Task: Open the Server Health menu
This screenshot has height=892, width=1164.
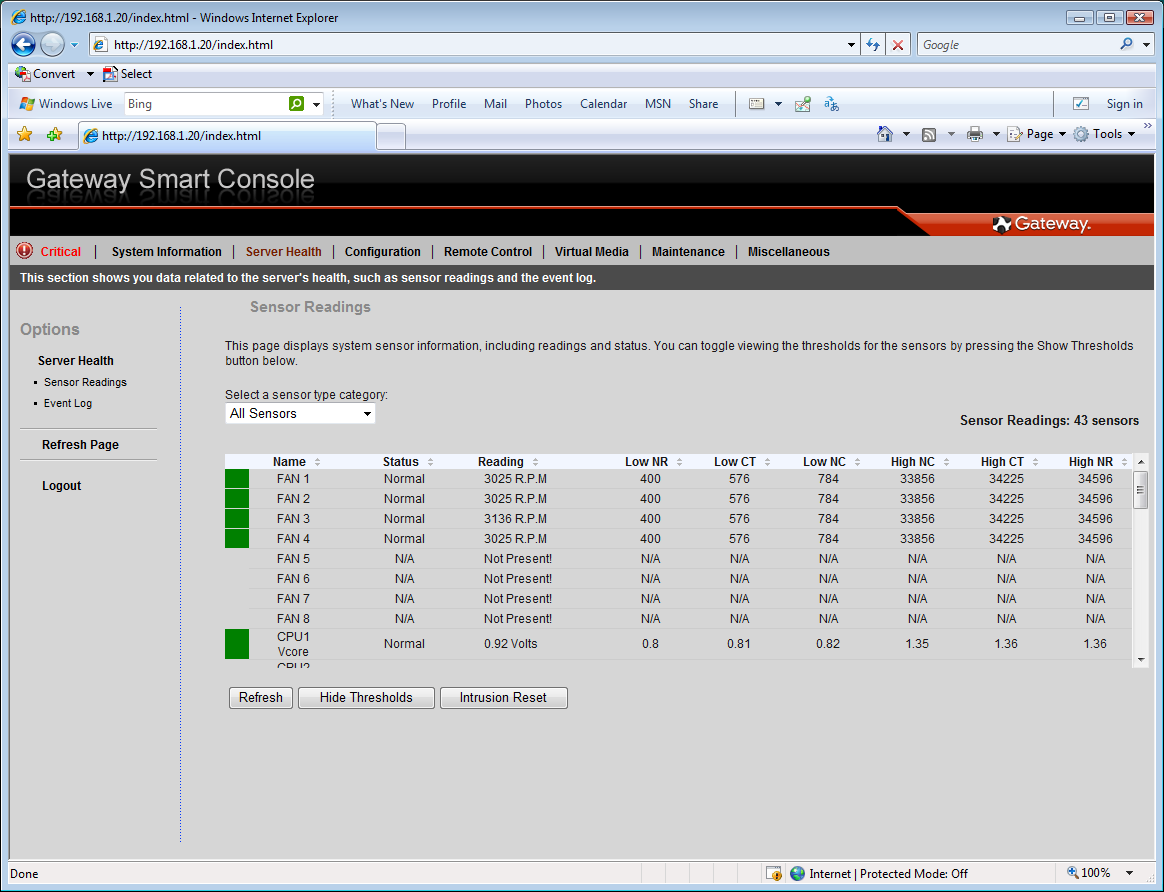Action: pos(284,252)
